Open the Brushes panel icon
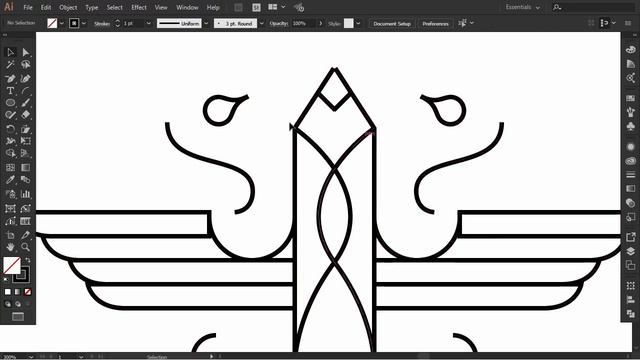640x360 pixels. point(631,112)
